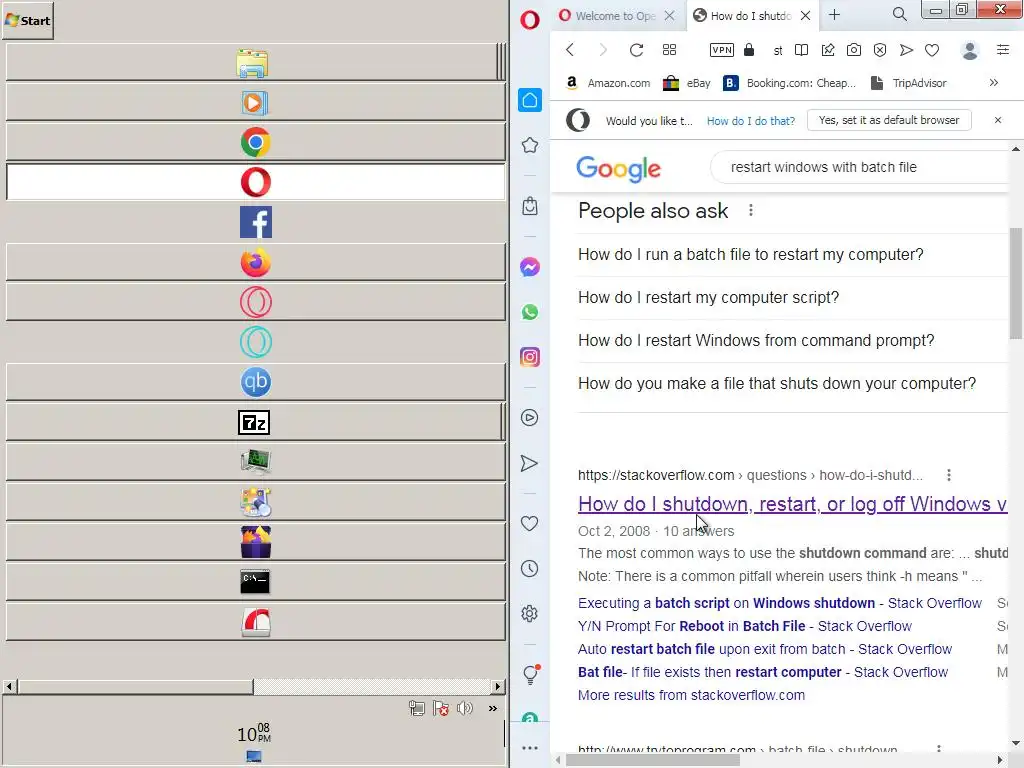Expand more bookmarks chevron
The height and width of the screenshot is (768, 1024).
click(993, 83)
